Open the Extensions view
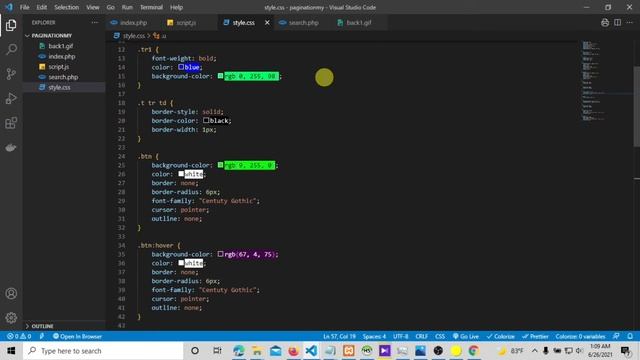The height and width of the screenshot is (360, 640). [11, 123]
